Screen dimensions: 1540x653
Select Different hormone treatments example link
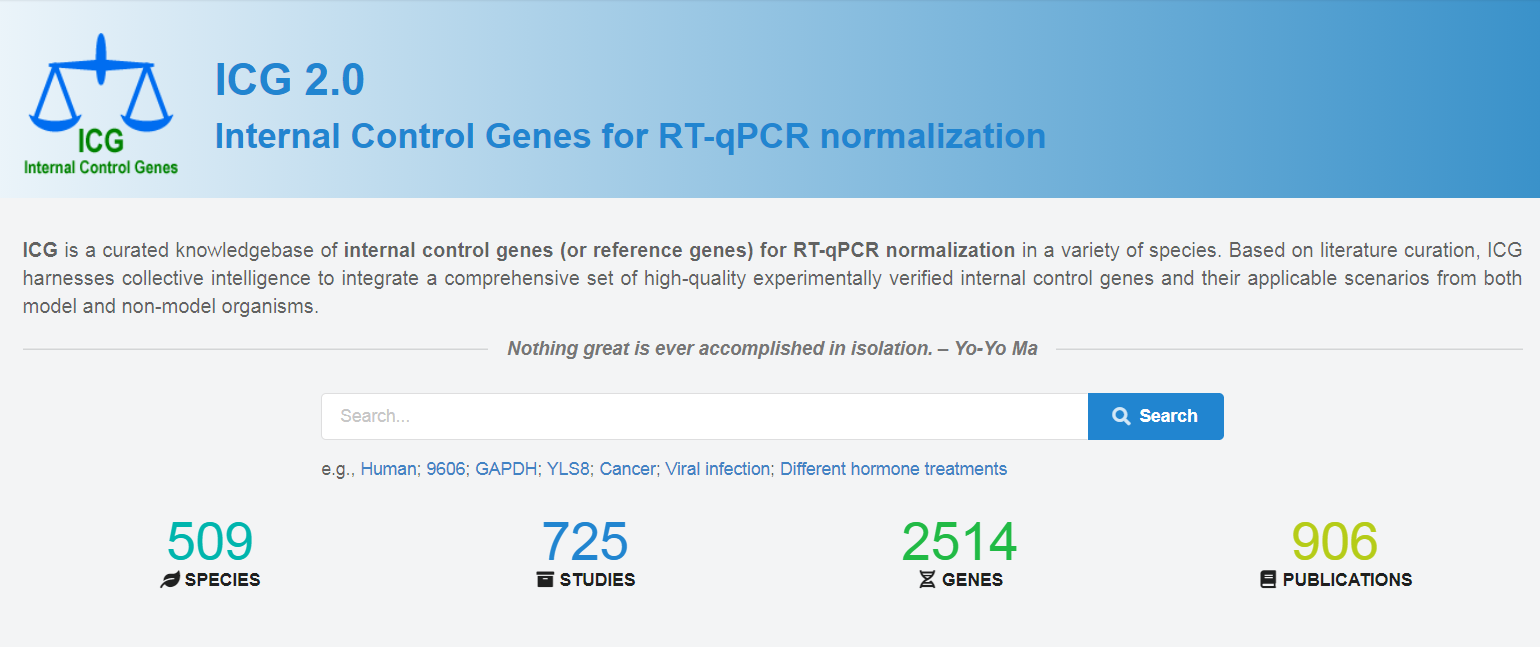pos(893,469)
